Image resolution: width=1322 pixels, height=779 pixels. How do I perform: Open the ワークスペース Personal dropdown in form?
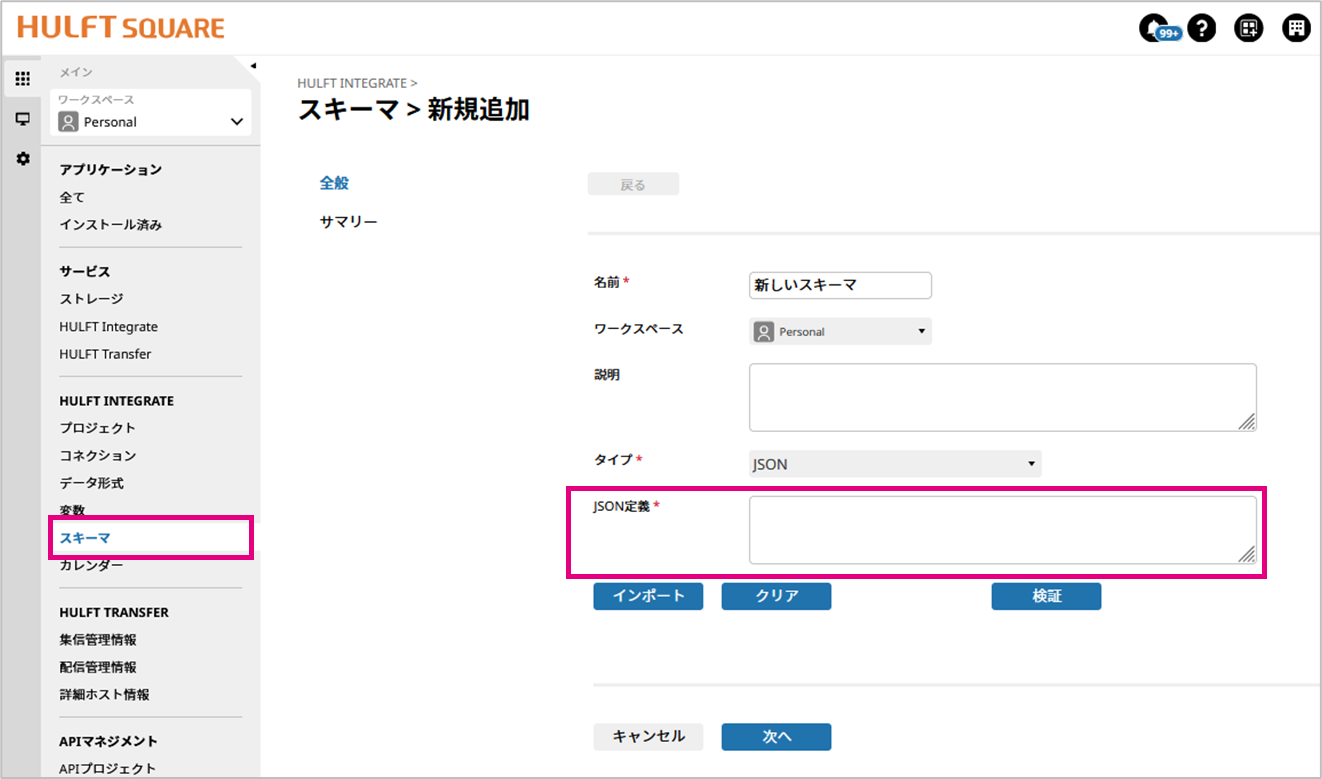click(840, 331)
